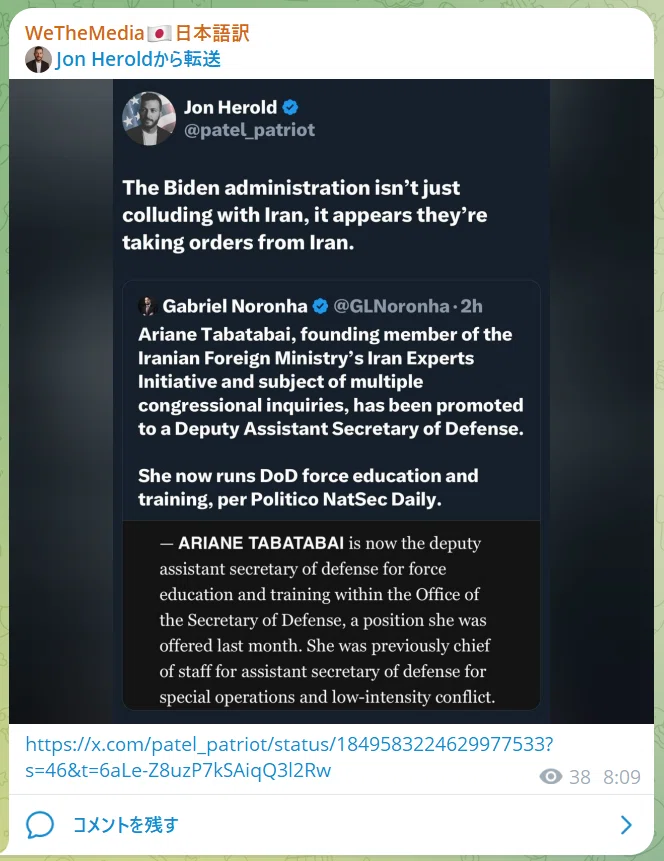Image resolution: width=664 pixels, height=861 pixels.
Task: Click the 8:09 message timestamp
Action: (x=622, y=777)
